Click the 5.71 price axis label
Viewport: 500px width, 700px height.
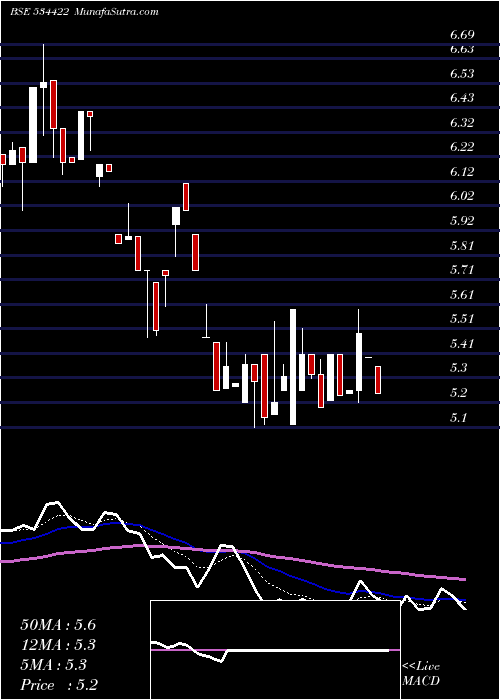tap(462, 270)
